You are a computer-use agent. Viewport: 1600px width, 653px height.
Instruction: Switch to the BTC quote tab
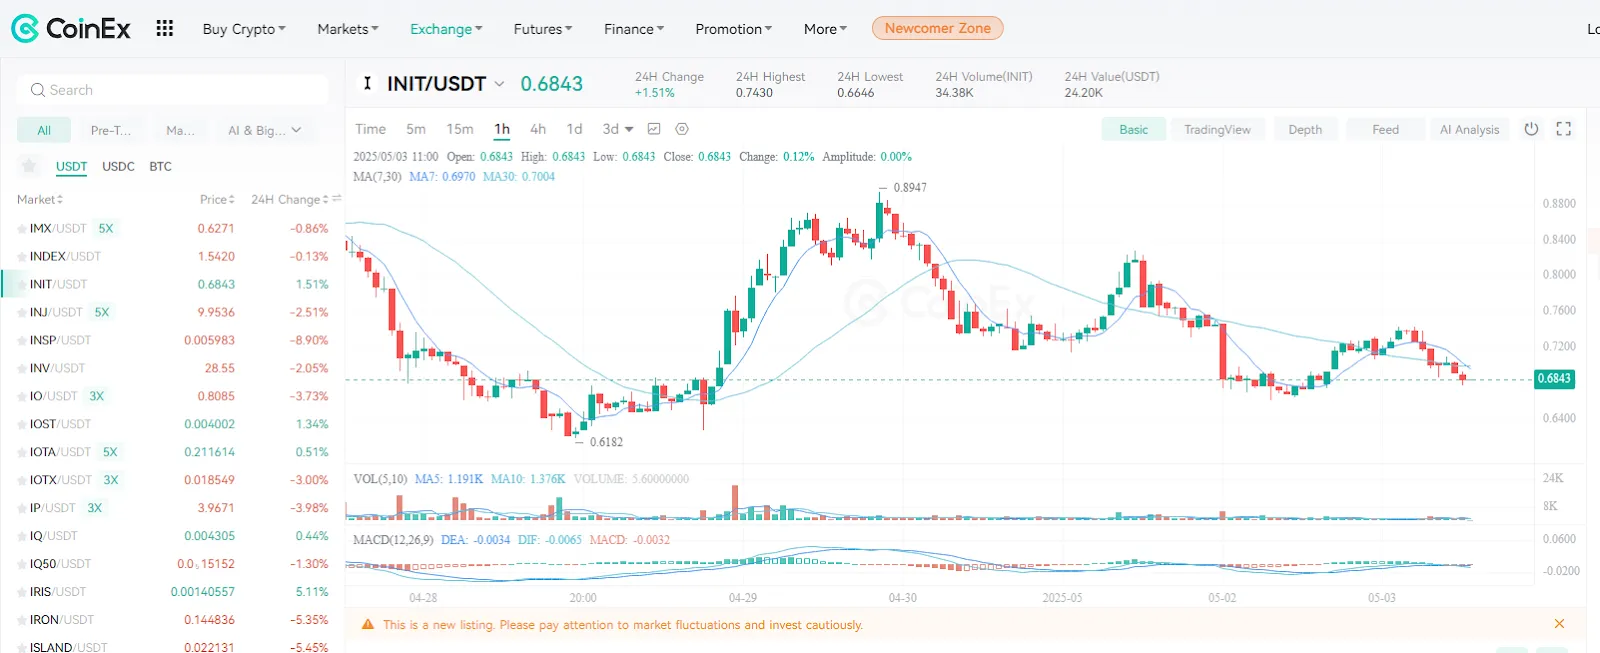coord(160,166)
